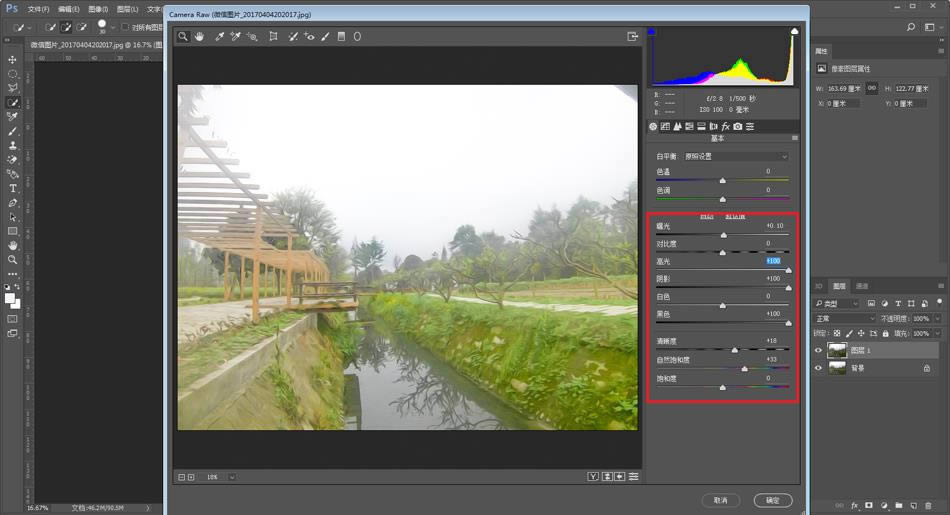Click the 取消 button

tap(720, 500)
